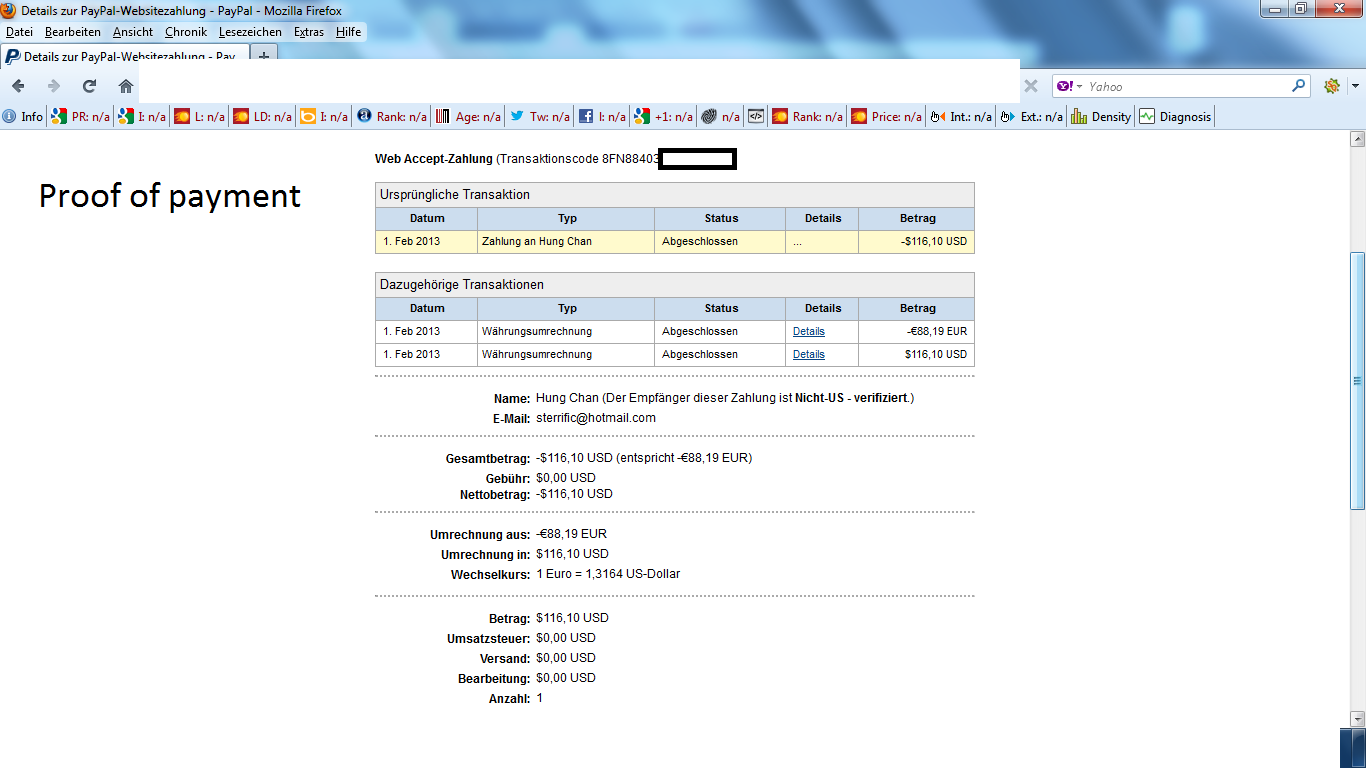
Task: Open search engine dropdown next to Yahoo
Action: pos(1080,86)
